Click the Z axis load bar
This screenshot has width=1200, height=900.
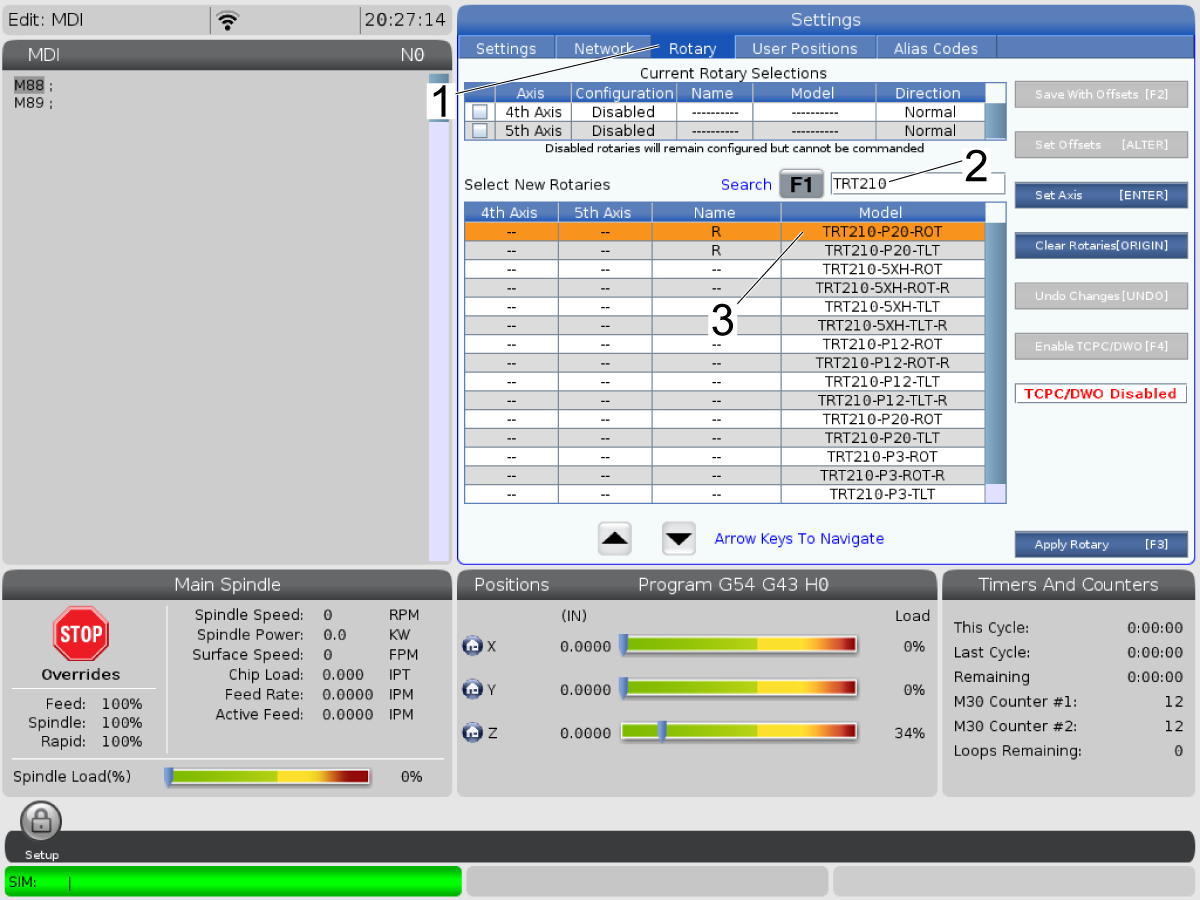(739, 732)
